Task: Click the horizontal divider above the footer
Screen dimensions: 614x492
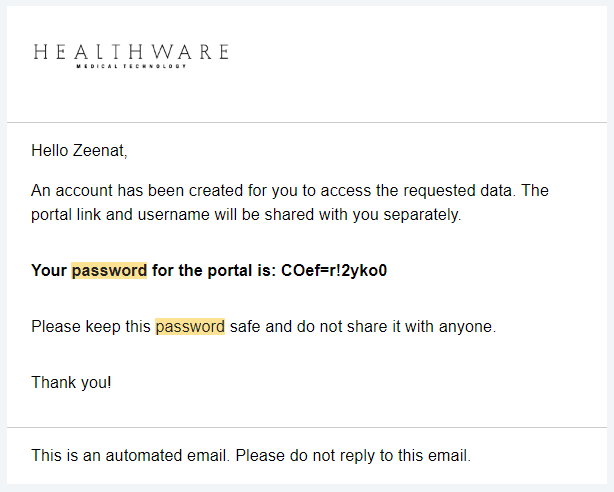Action: point(307,428)
